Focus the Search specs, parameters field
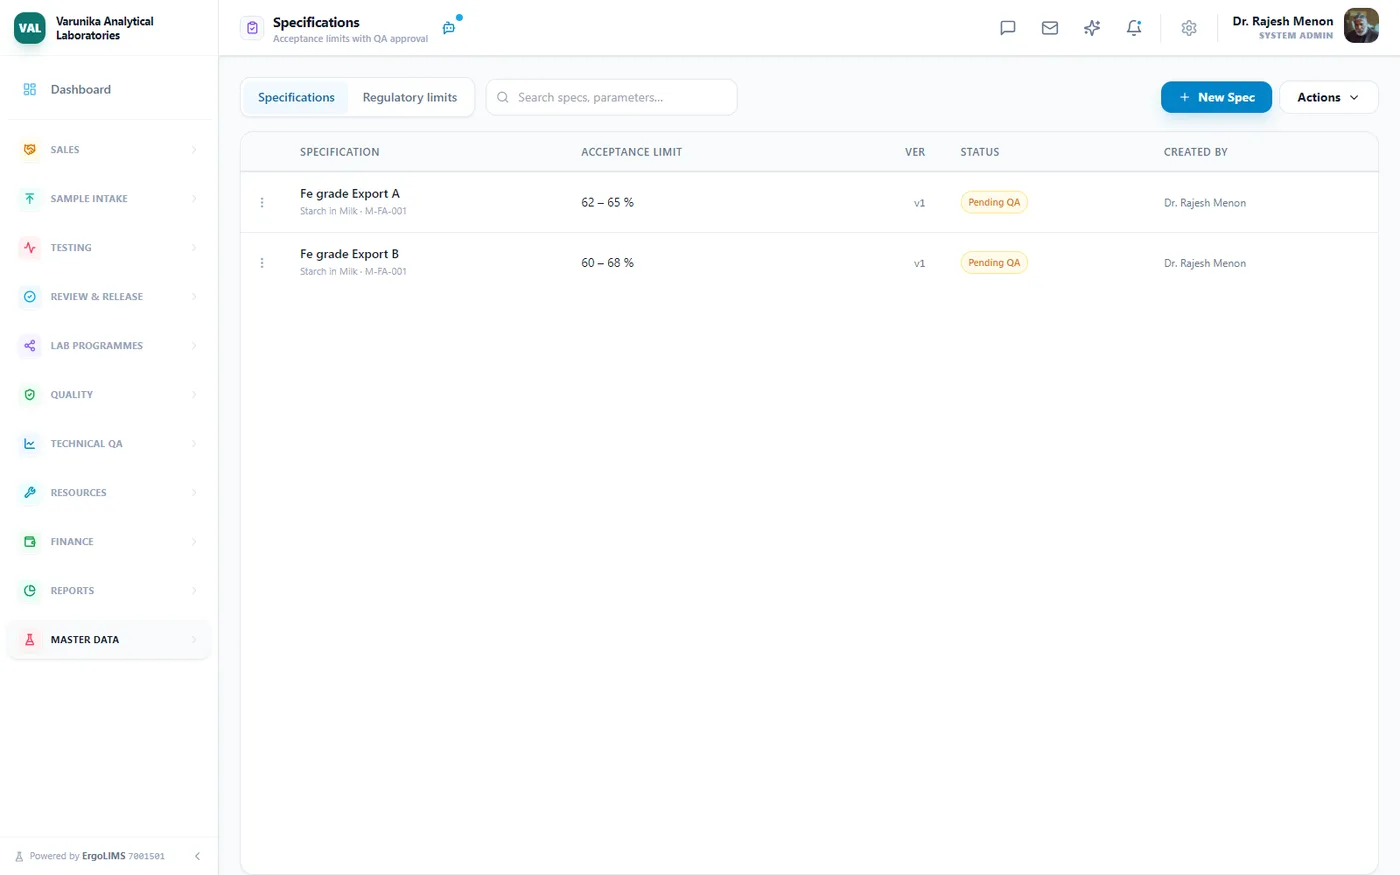This screenshot has width=1400, height=875. (611, 97)
